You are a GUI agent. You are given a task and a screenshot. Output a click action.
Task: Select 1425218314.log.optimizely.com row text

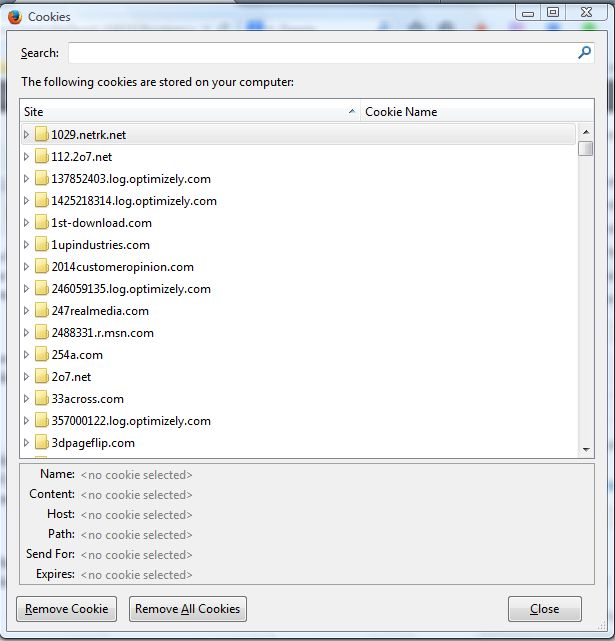tap(134, 201)
